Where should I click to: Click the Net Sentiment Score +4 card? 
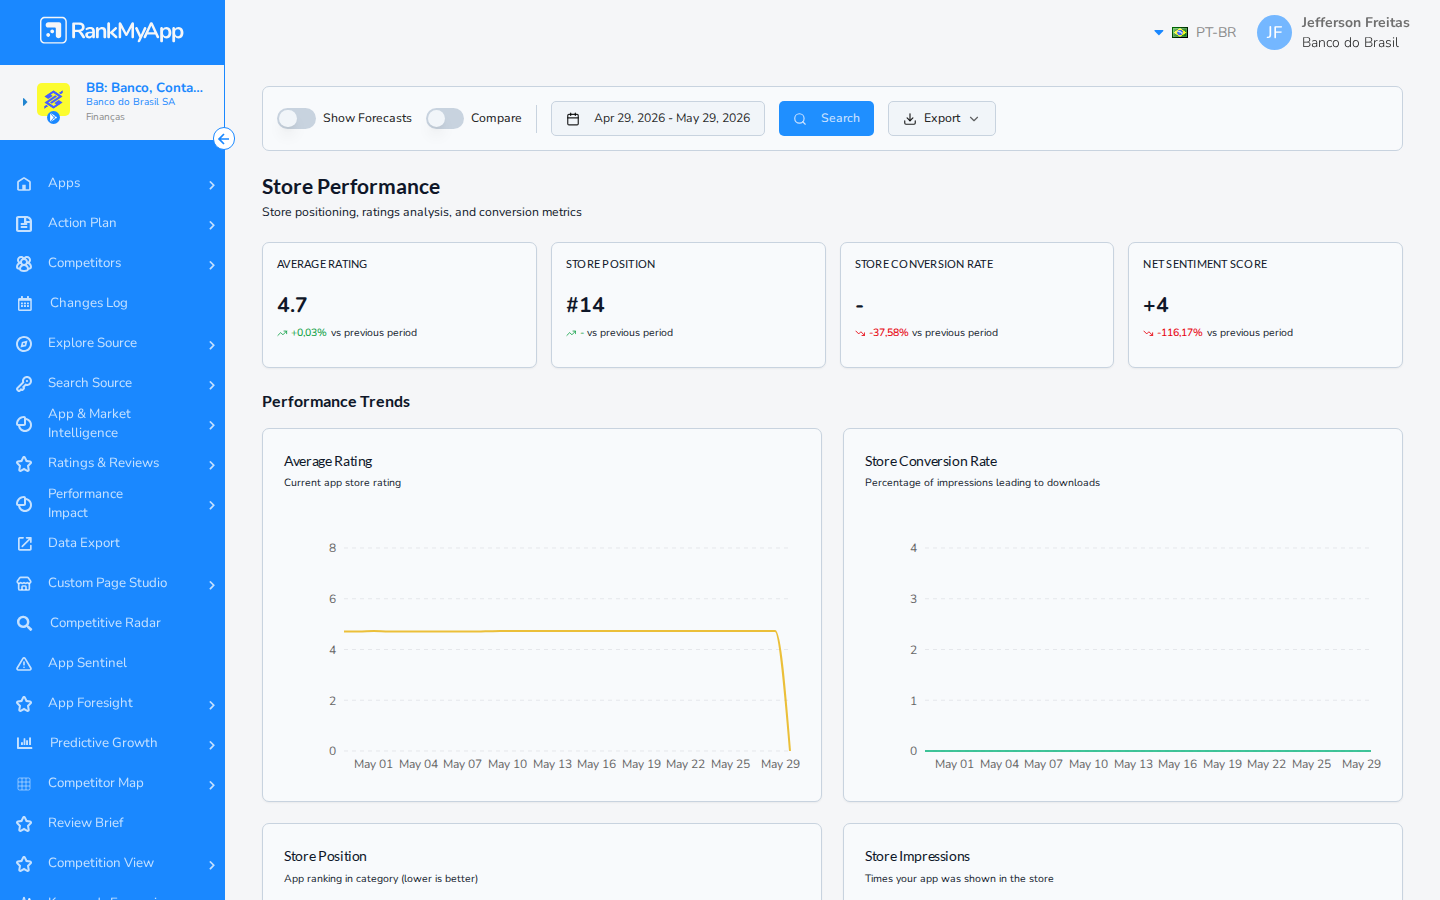pos(1265,305)
